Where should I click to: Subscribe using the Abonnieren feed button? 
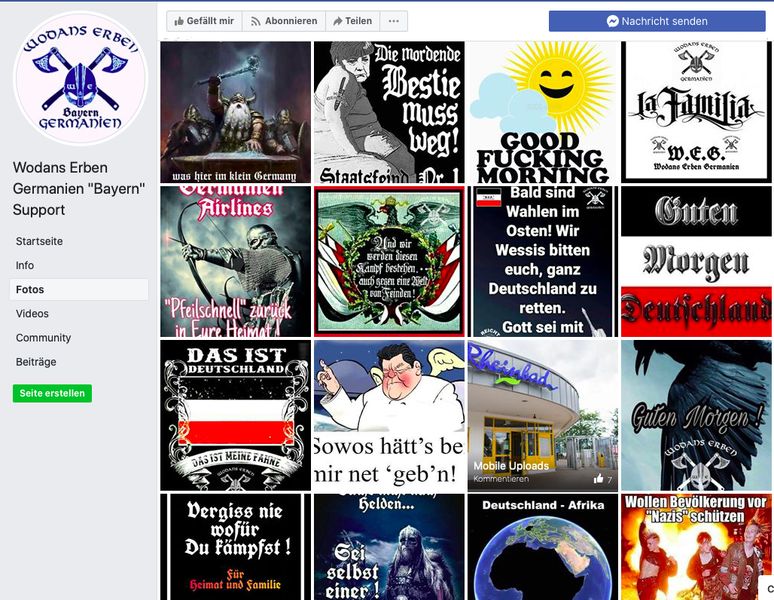284,21
